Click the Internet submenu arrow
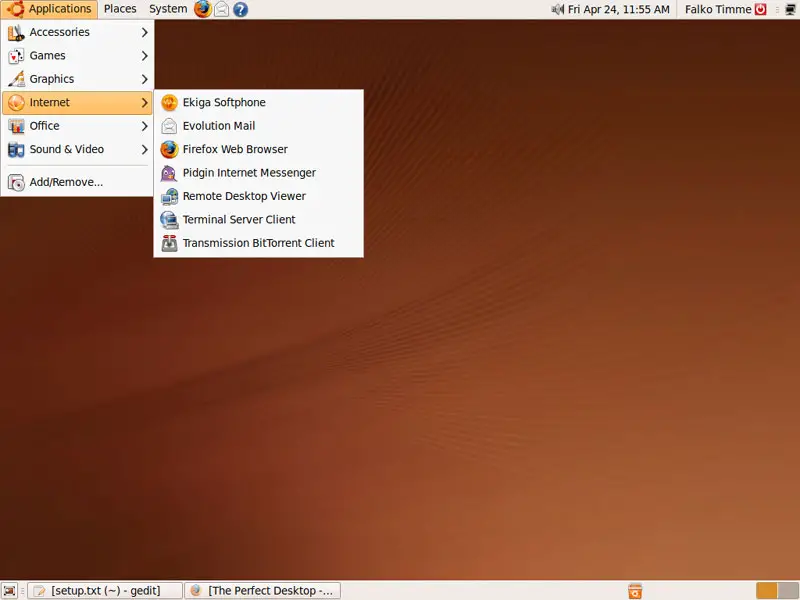The image size is (800, 600). coord(144,103)
